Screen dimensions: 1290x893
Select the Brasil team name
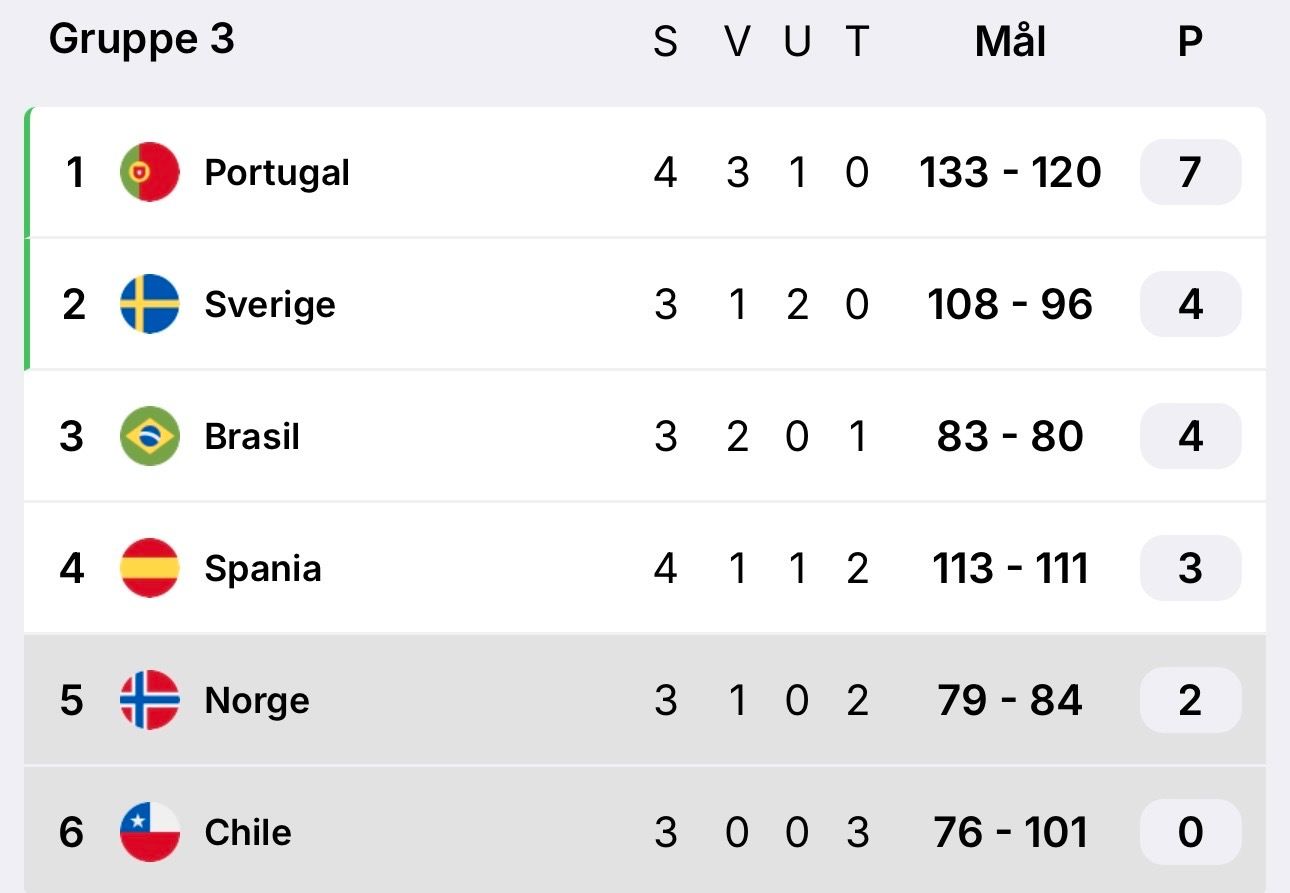pos(252,437)
